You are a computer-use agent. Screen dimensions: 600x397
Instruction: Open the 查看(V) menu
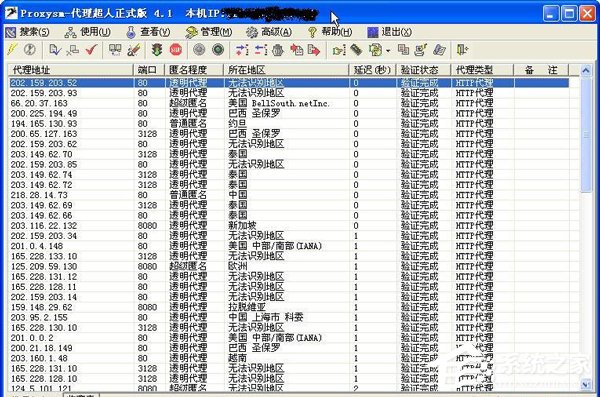click(148, 32)
